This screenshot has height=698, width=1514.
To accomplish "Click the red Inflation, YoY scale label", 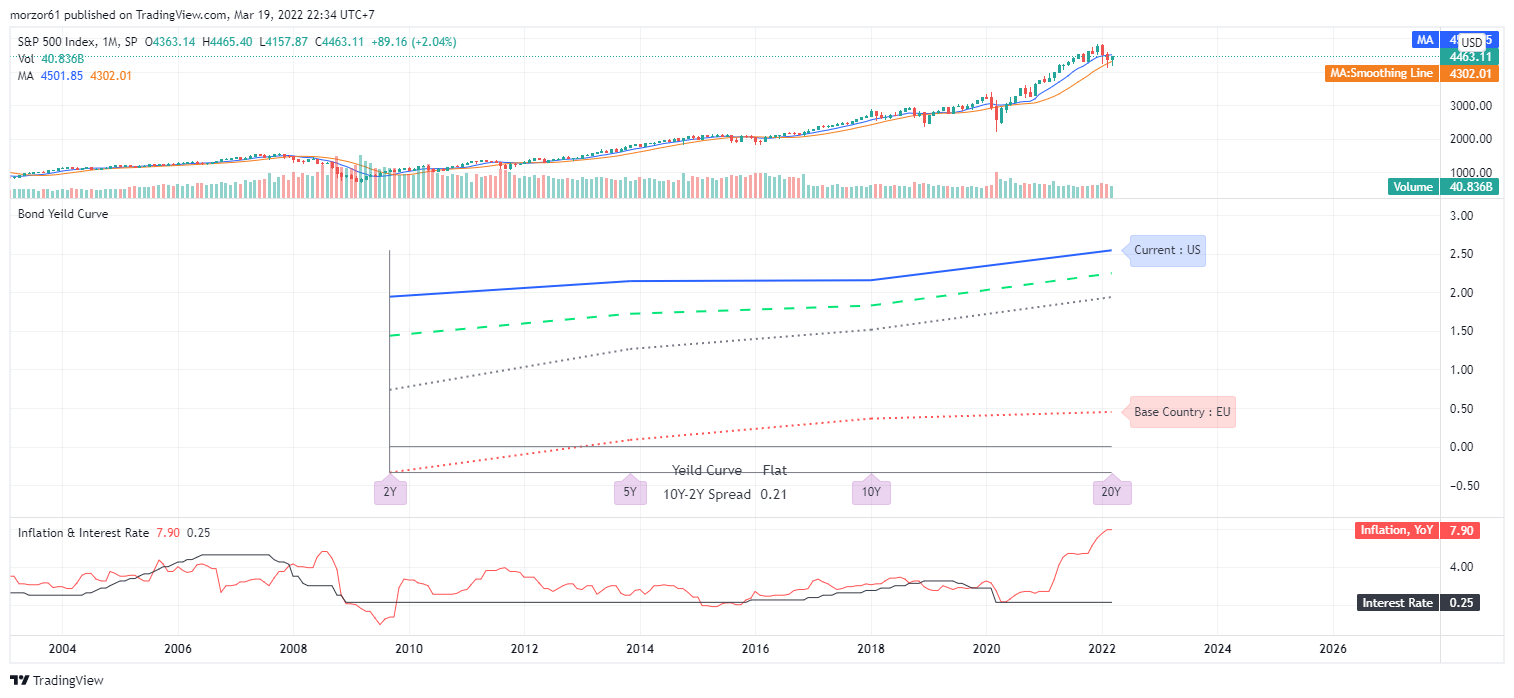I will pyautogui.click(x=1398, y=530).
